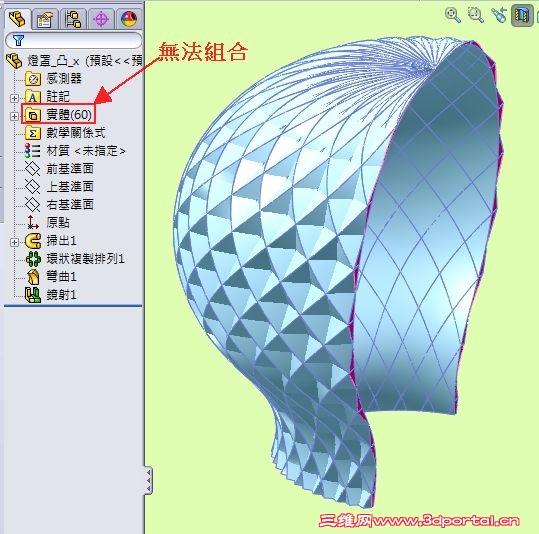The height and width of the screenshot is (534, 539).
Task: Switch to the ConfigurationManager tab
Action: click(x=73, y=19)
